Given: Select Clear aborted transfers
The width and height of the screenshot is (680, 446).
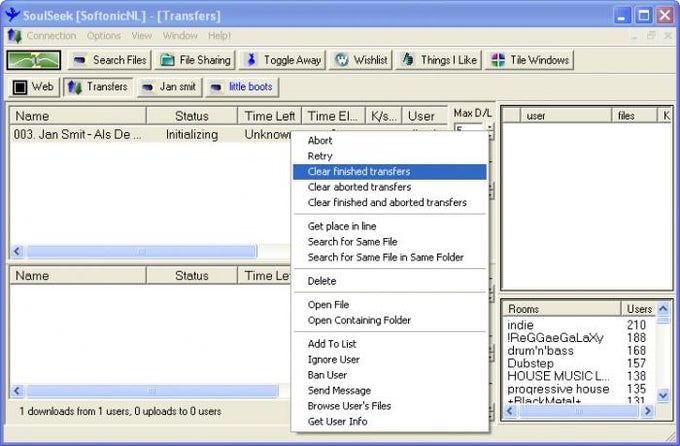Looking at the screenshot, I should (x=389, y=187).
